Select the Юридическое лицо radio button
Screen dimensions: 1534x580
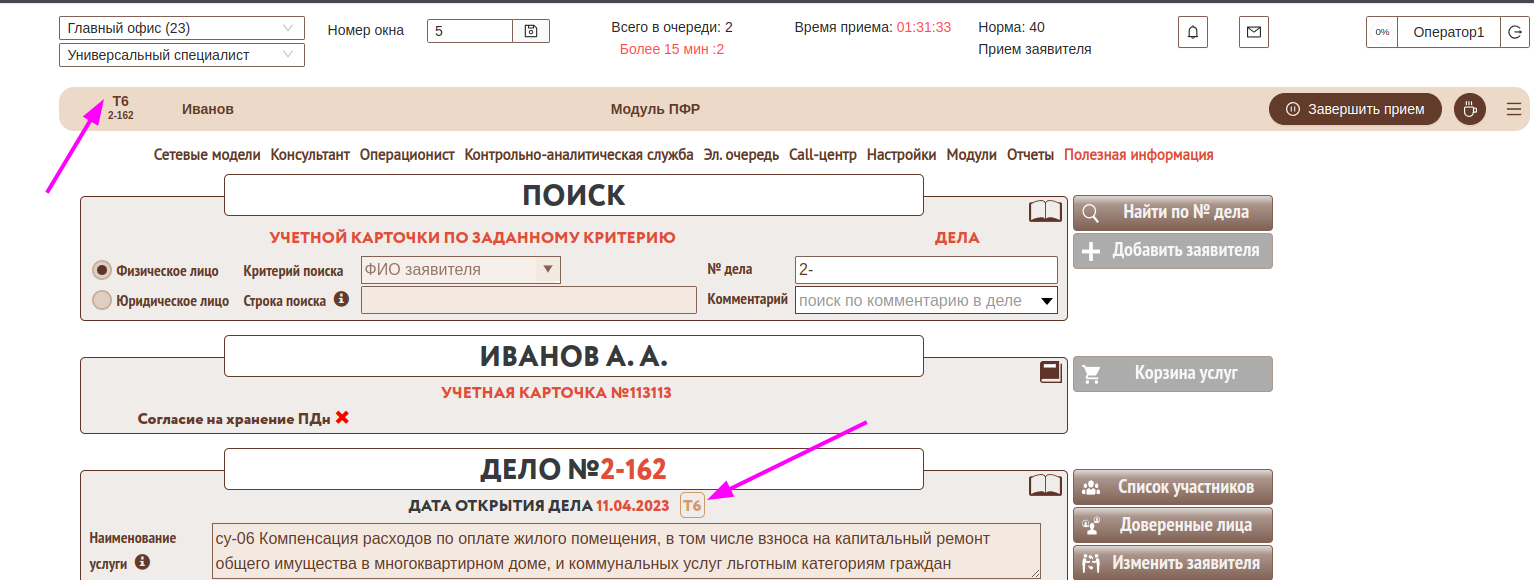click(101, 300)
